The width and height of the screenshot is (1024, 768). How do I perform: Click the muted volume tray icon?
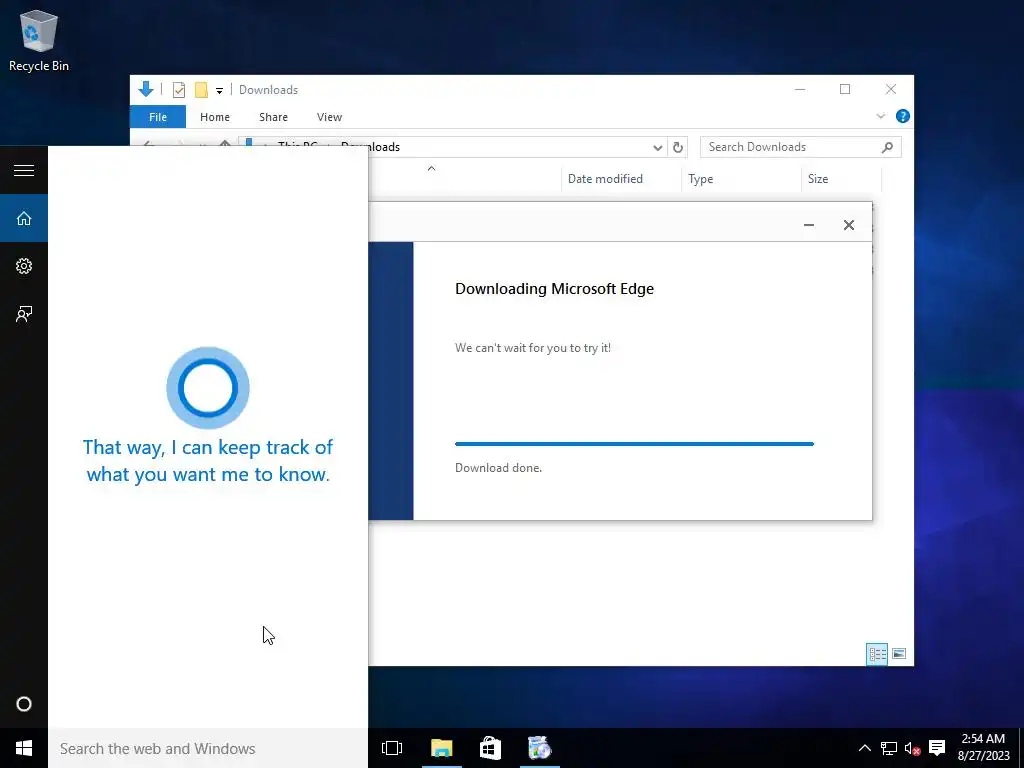pos(912,748)
